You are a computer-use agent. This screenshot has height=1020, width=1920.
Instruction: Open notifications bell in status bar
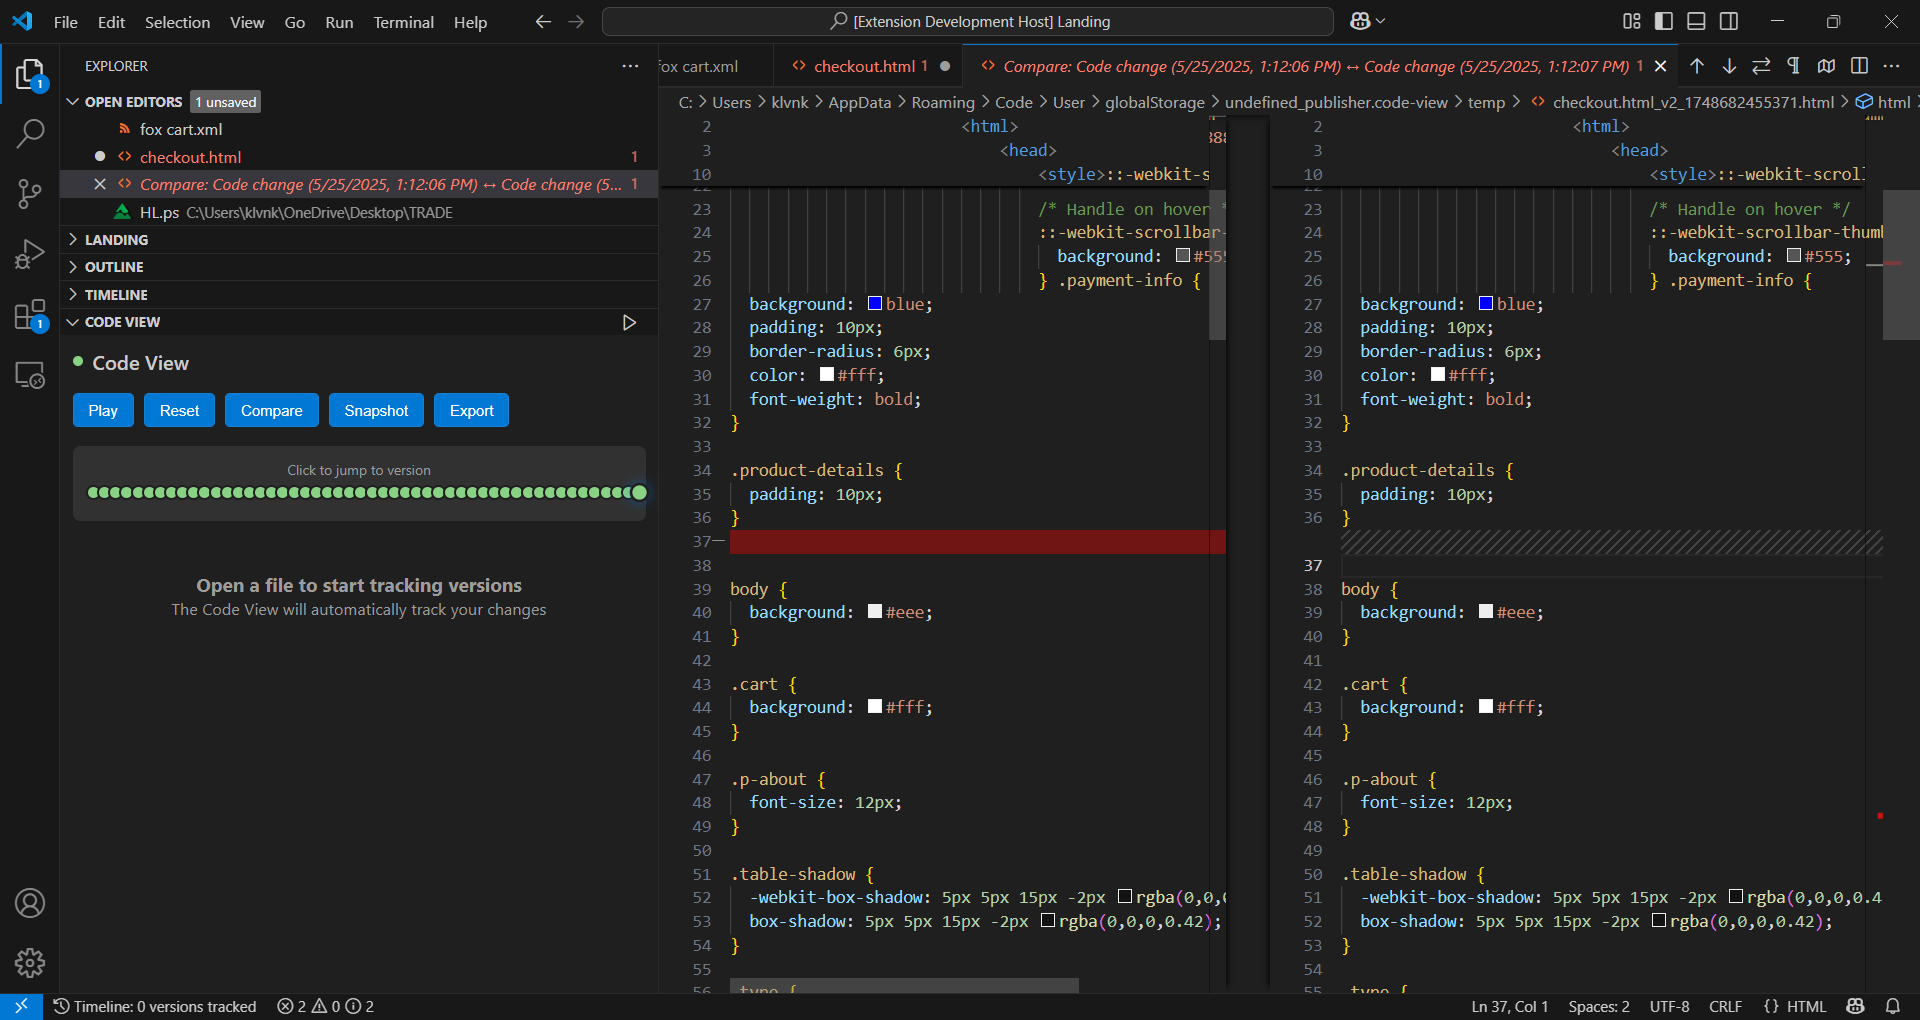1893,1006
